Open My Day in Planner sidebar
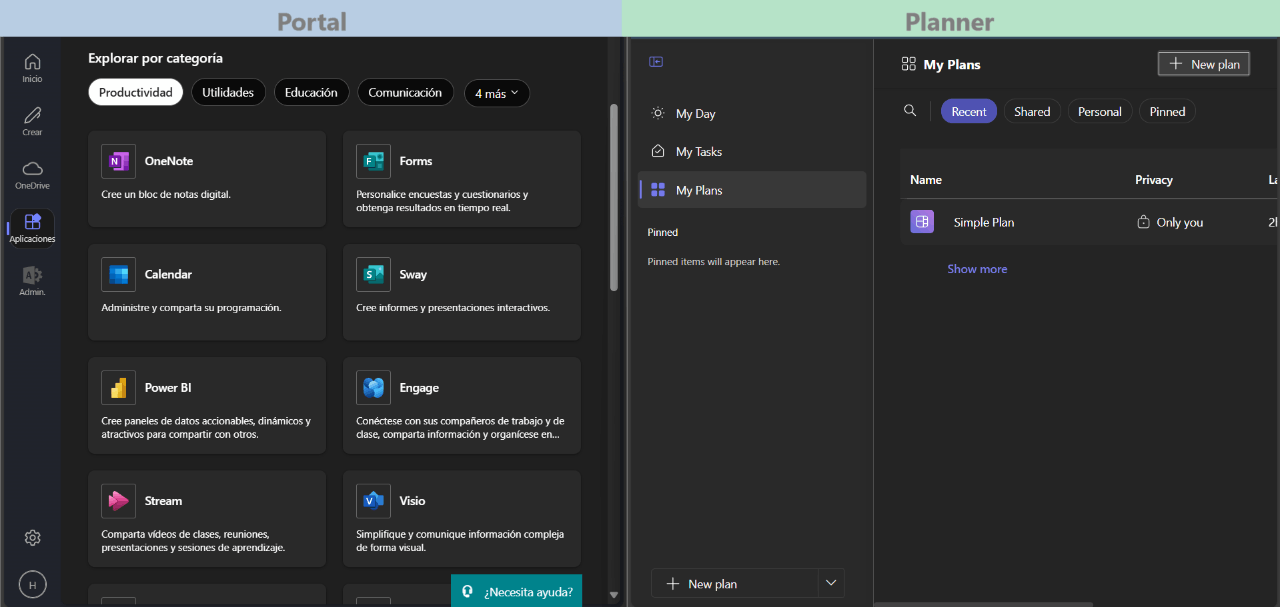 tap(752, 114)
